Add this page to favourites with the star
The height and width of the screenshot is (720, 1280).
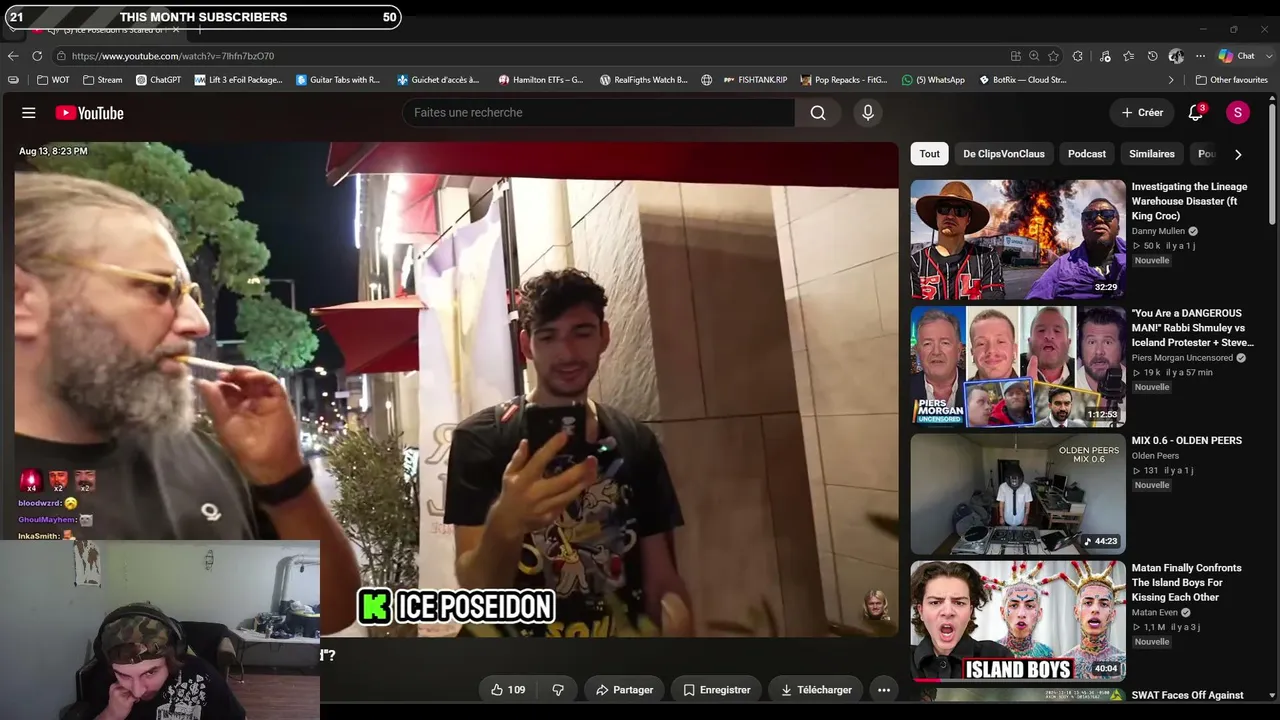pos(1053,56)
